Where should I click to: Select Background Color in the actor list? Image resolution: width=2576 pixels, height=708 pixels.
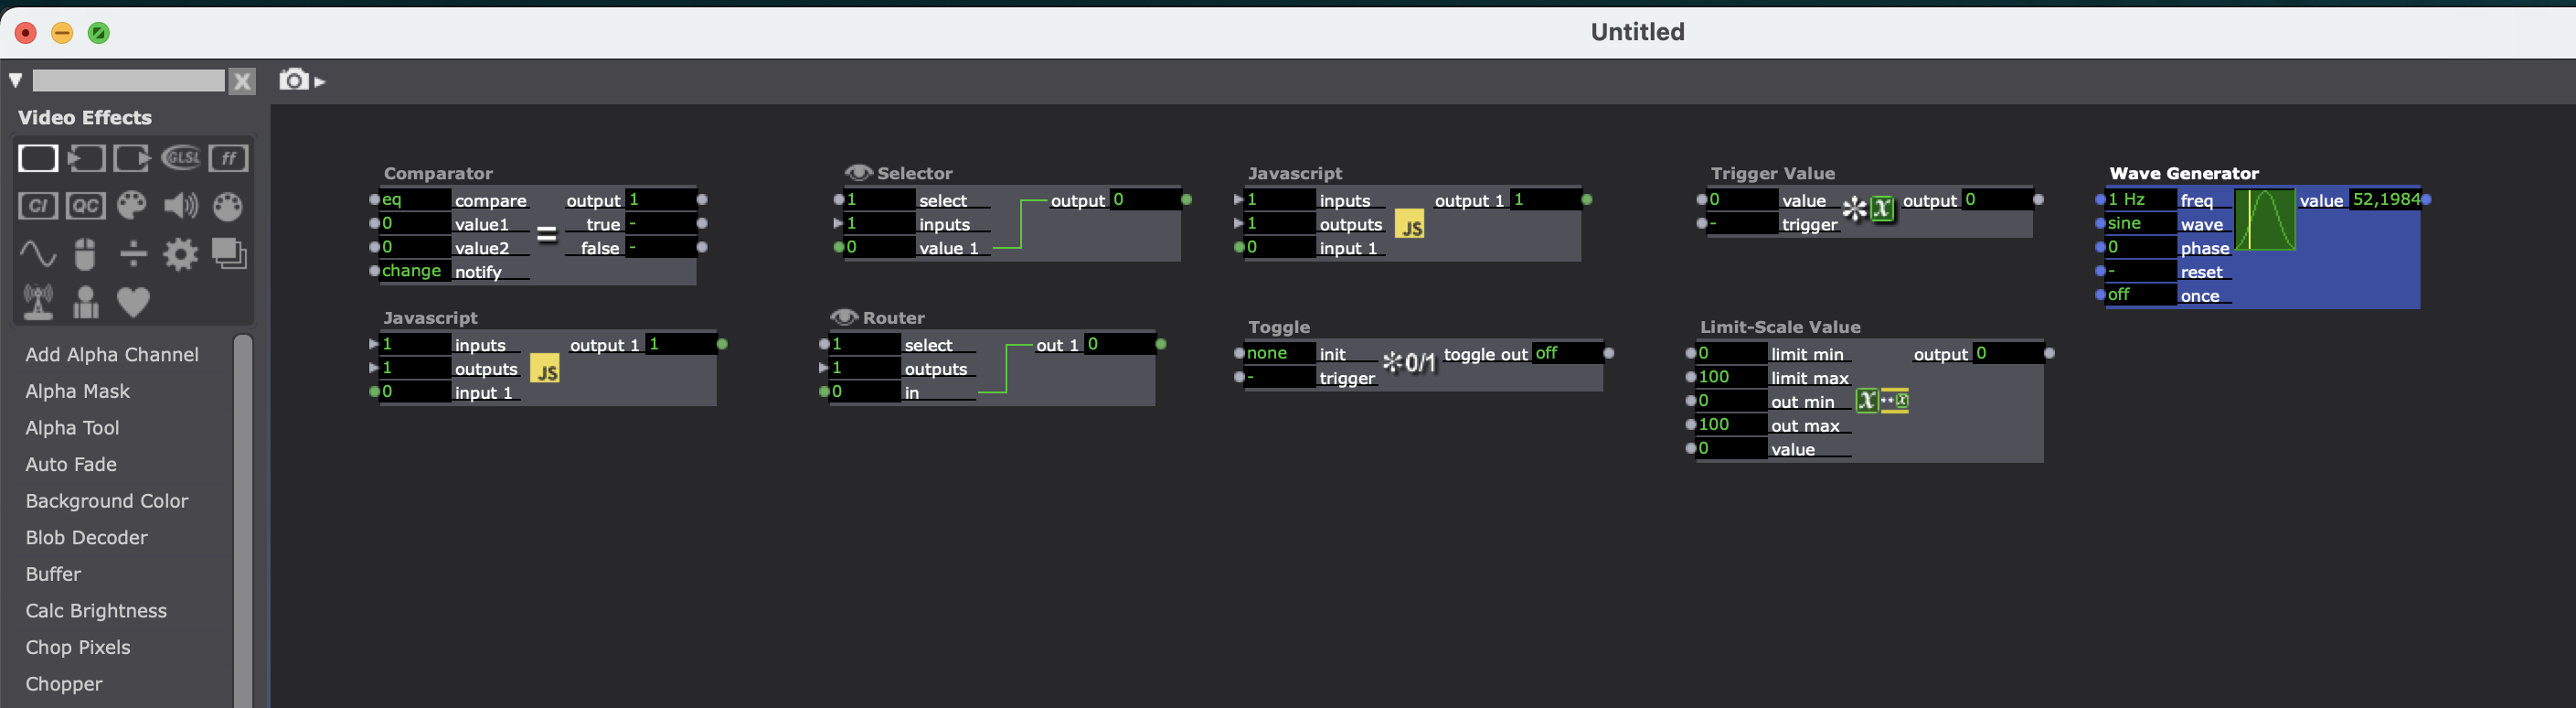(x=107, y=501)
